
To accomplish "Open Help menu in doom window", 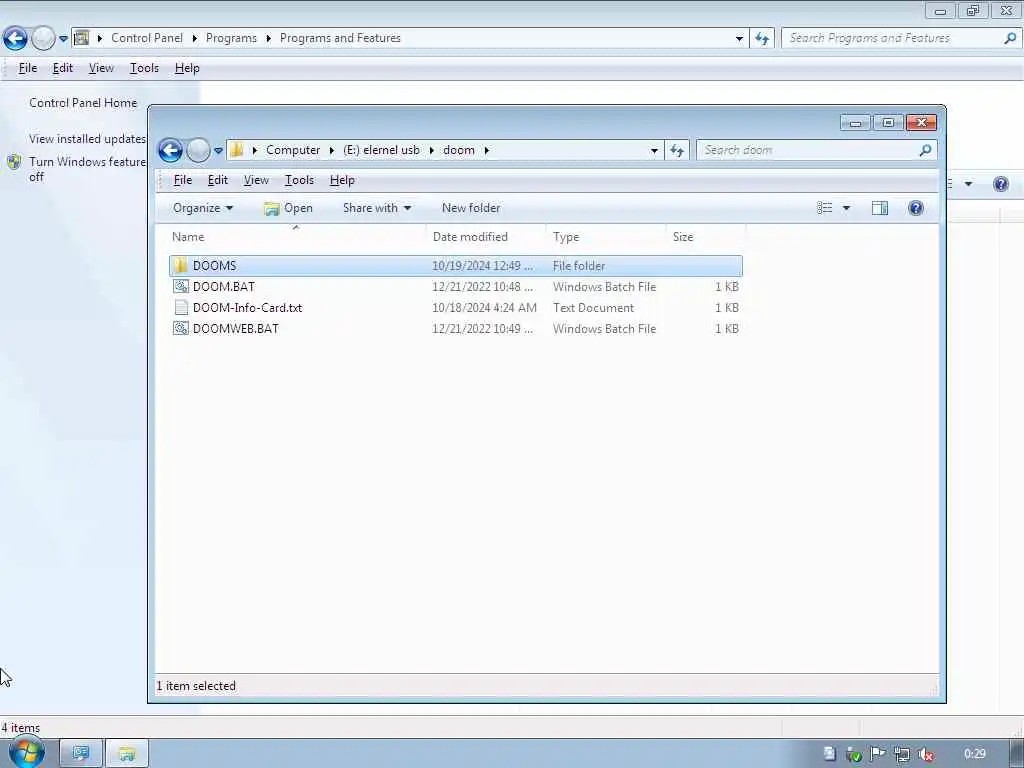I will click(342, 180).
